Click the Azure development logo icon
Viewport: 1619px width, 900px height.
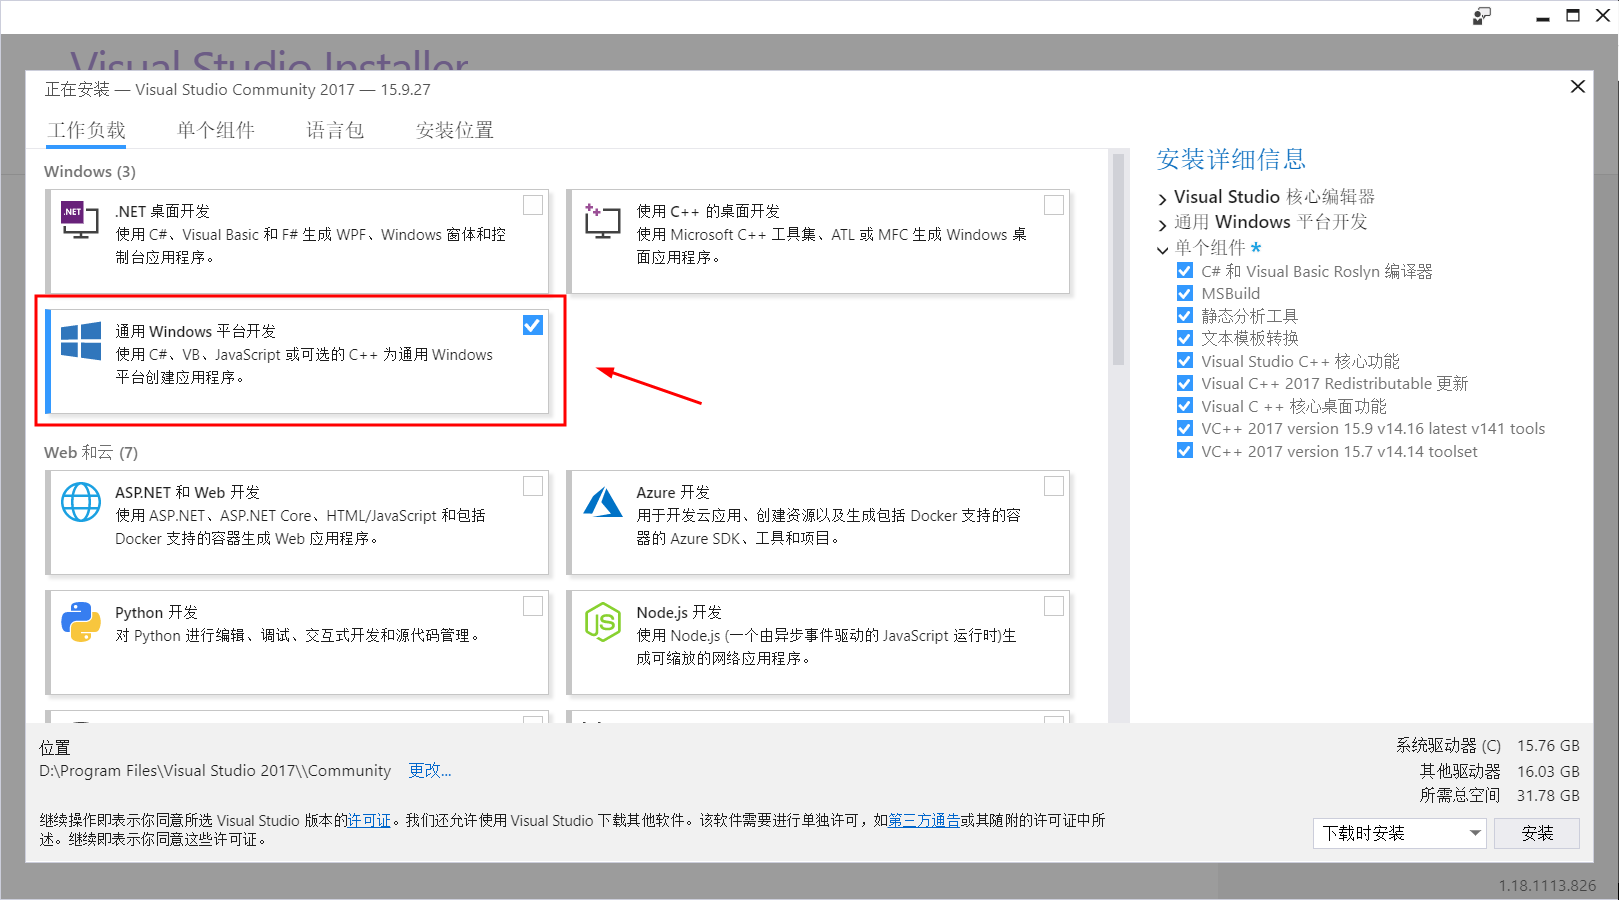click(x=603, y=502)
